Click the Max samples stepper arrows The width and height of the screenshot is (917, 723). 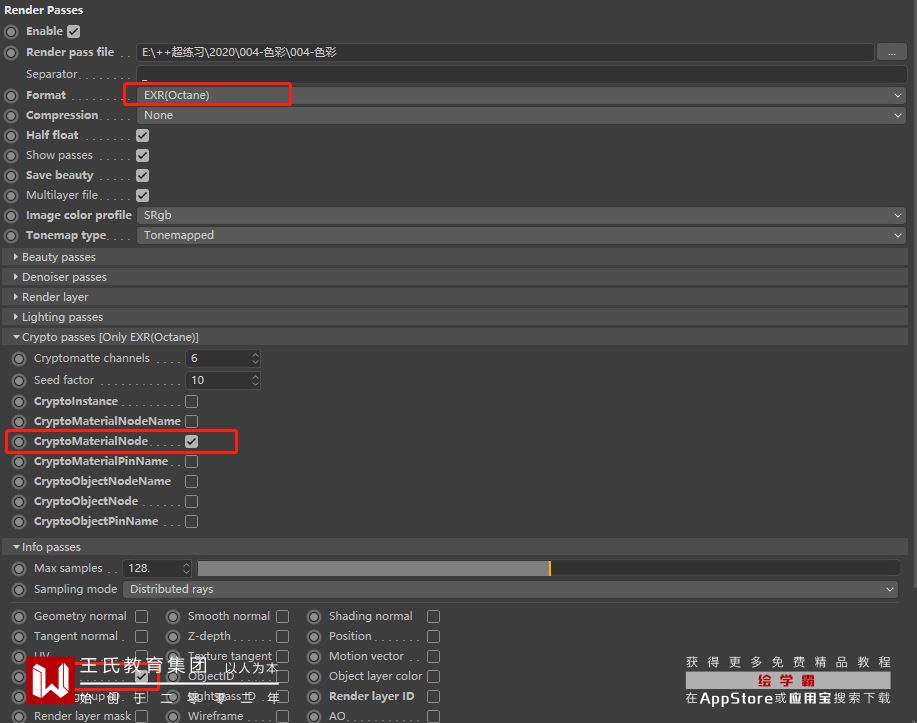(x=186, y=569)
